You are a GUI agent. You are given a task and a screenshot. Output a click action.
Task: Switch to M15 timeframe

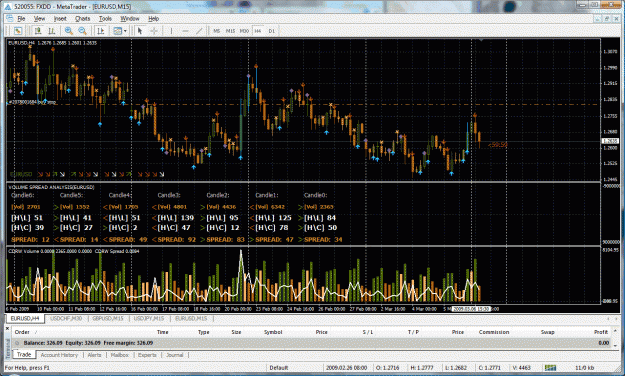(230, 31)
